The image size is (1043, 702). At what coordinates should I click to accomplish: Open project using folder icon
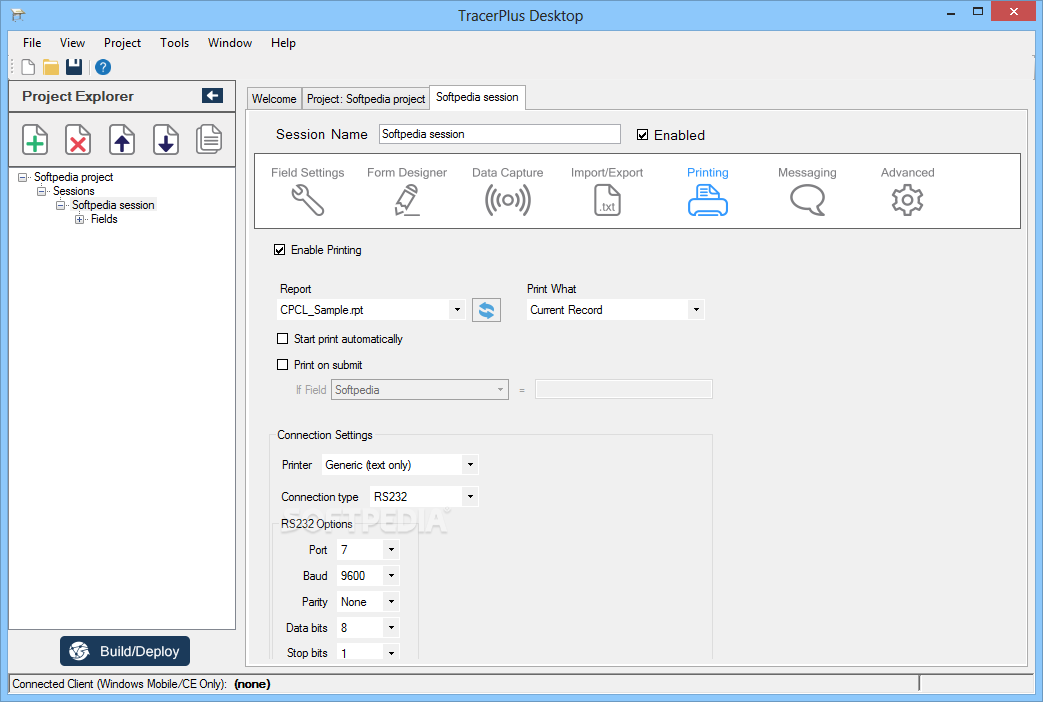coord(51,67)
